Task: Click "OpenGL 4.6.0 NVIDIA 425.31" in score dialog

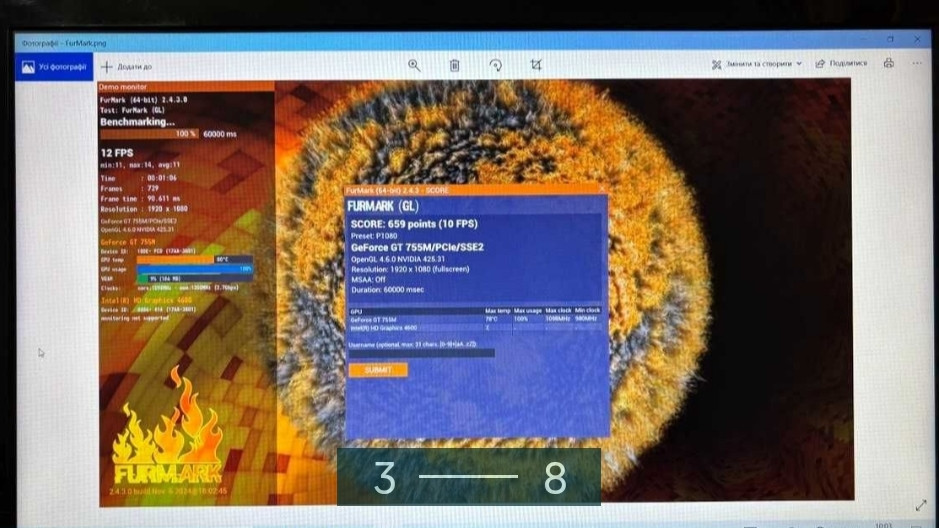Action: [x=398, y=259]
